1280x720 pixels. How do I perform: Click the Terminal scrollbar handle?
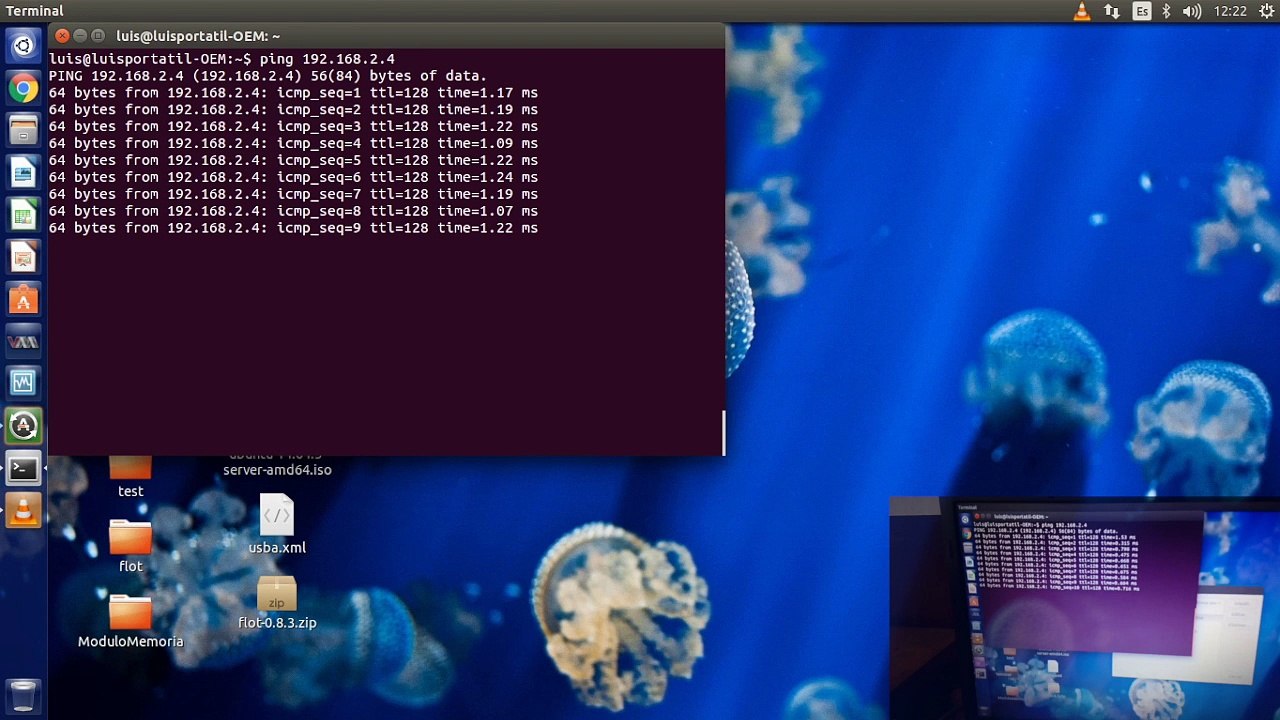(x=723, y=432)
